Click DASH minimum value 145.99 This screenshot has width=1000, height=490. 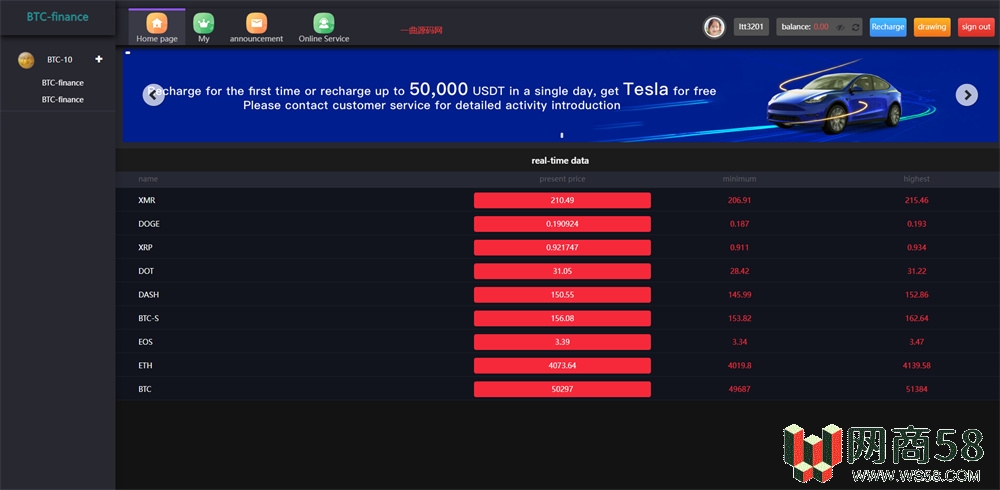pos(739,295)
